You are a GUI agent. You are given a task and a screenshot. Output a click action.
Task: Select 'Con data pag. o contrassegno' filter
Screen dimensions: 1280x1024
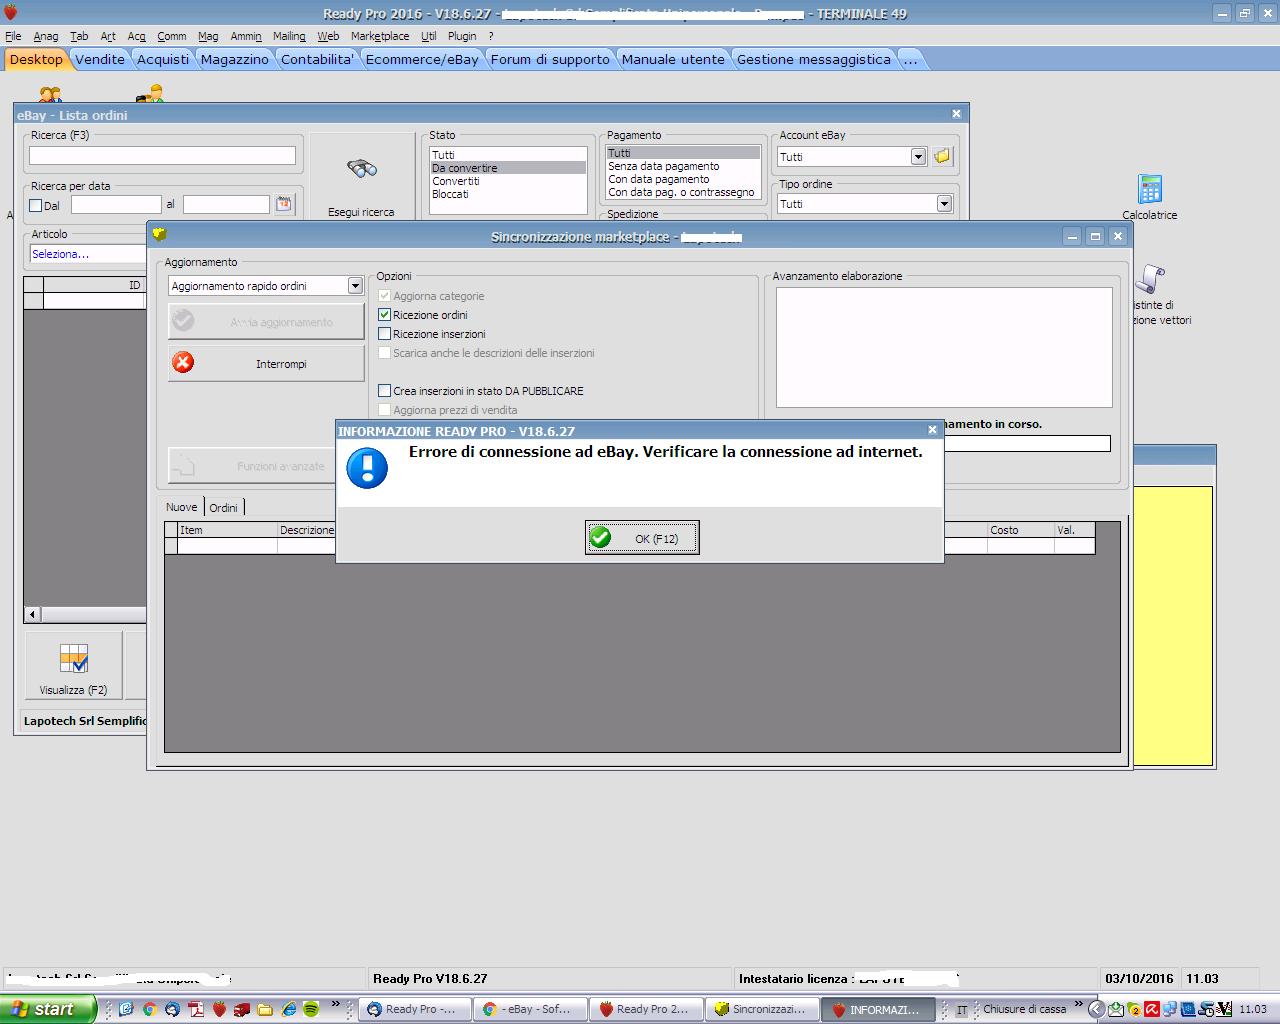click(x=681, y=192)
